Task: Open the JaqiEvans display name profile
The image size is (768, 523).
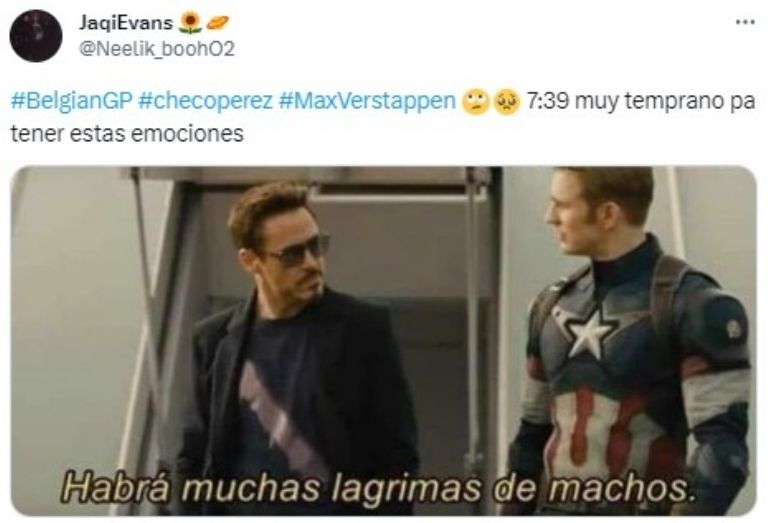Action: pyautogui.click(x=126, y=23)
